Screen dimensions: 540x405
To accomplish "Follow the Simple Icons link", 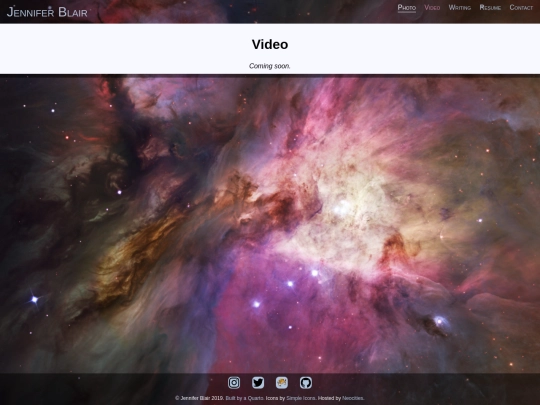I will (300, 398).
